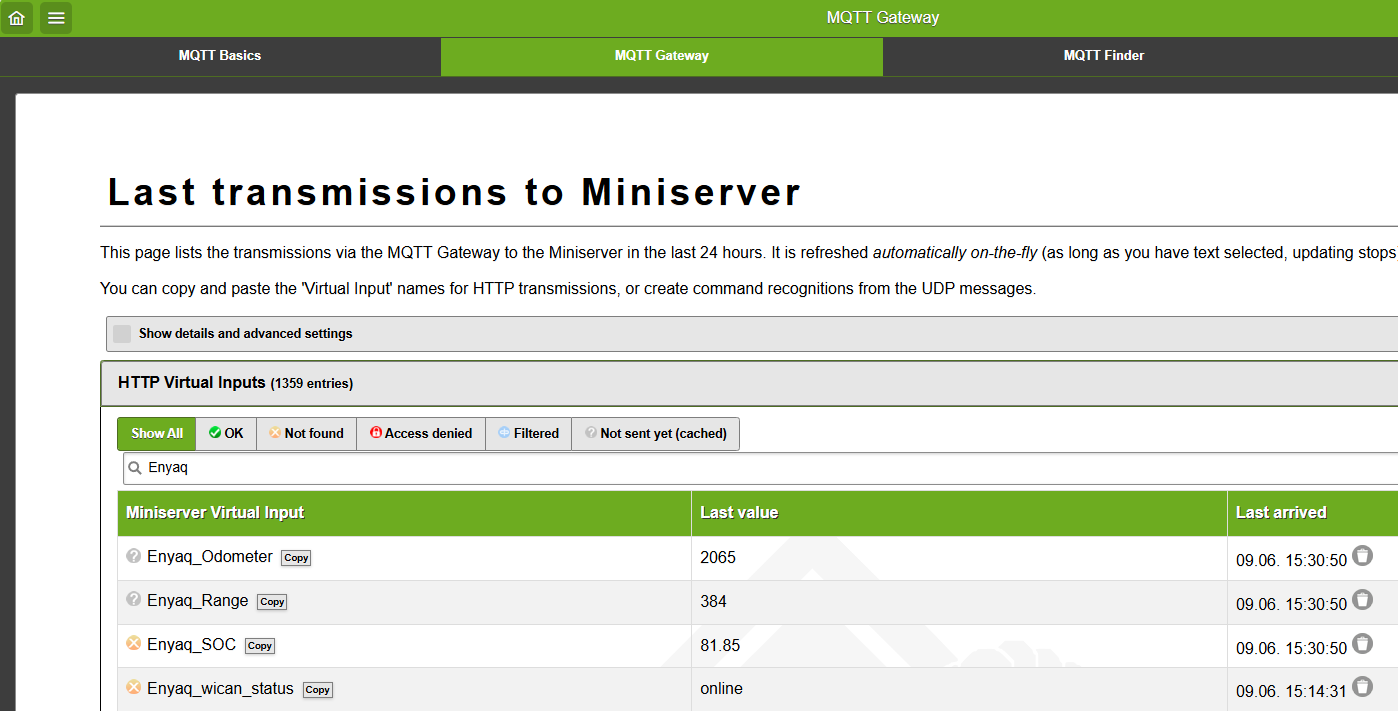Delete the Enyaq_Range entry via trash icon
1398x711 pixels.
pyautogui.click(x=1362, y=599)
